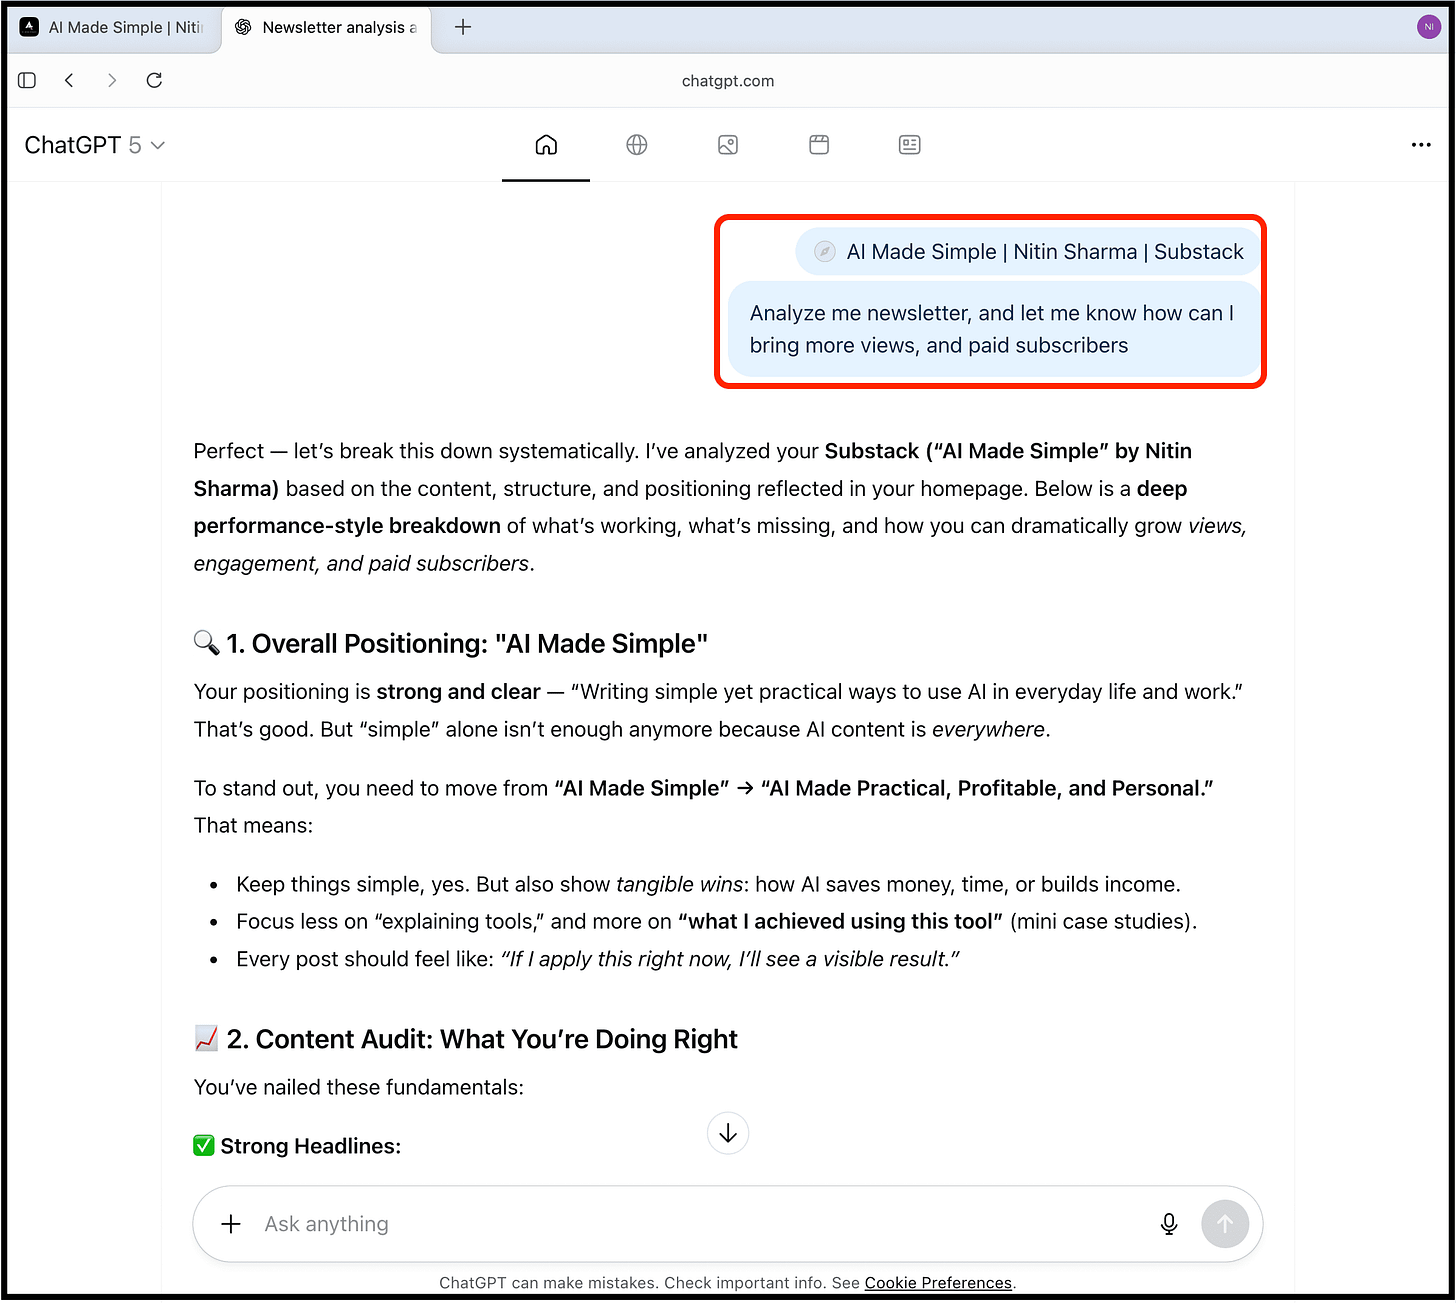Open the three-dot more options menu
Screen dimensions: 1456x1303
[1421, 145]
